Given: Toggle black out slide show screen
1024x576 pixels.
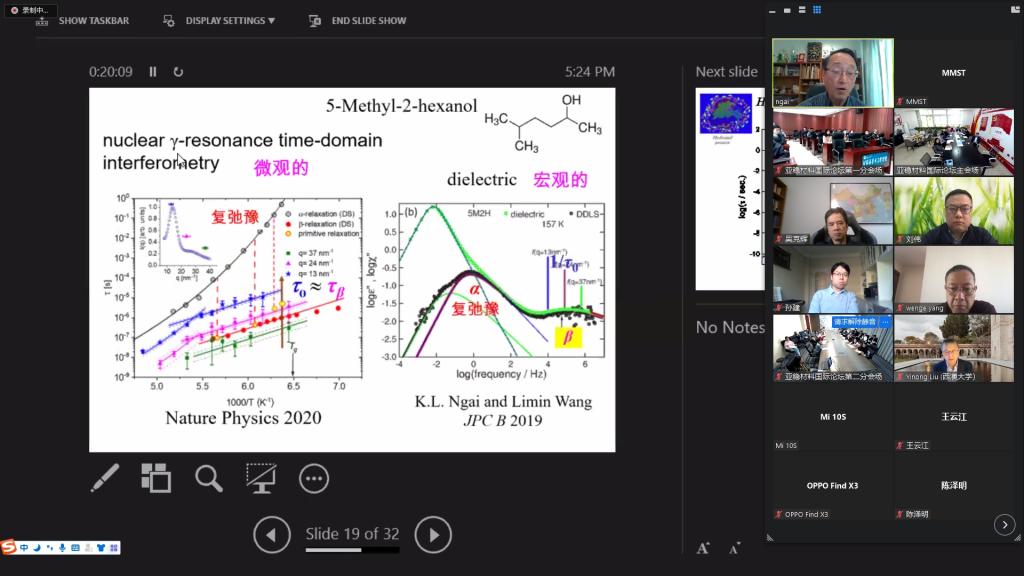Looking at the screenshot, I should (261, 478).
